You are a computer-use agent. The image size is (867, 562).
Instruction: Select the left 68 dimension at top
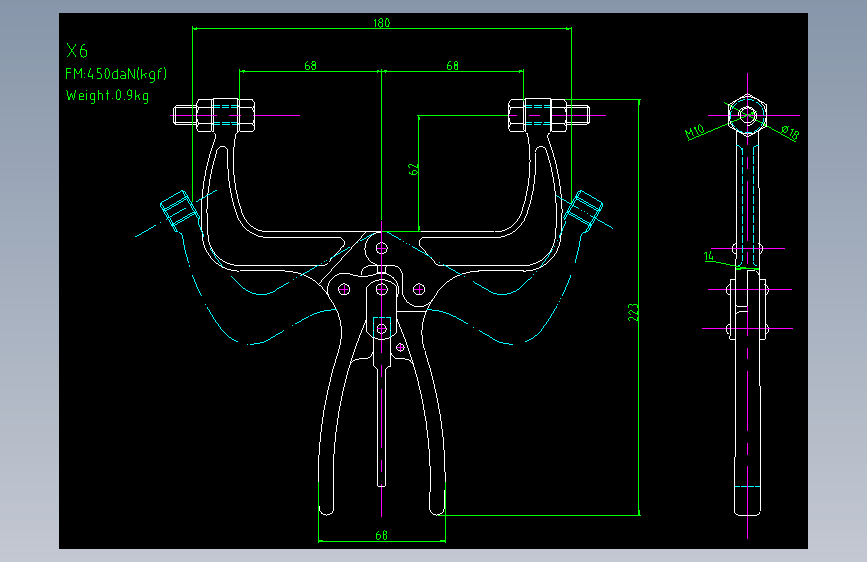[311, 66]
